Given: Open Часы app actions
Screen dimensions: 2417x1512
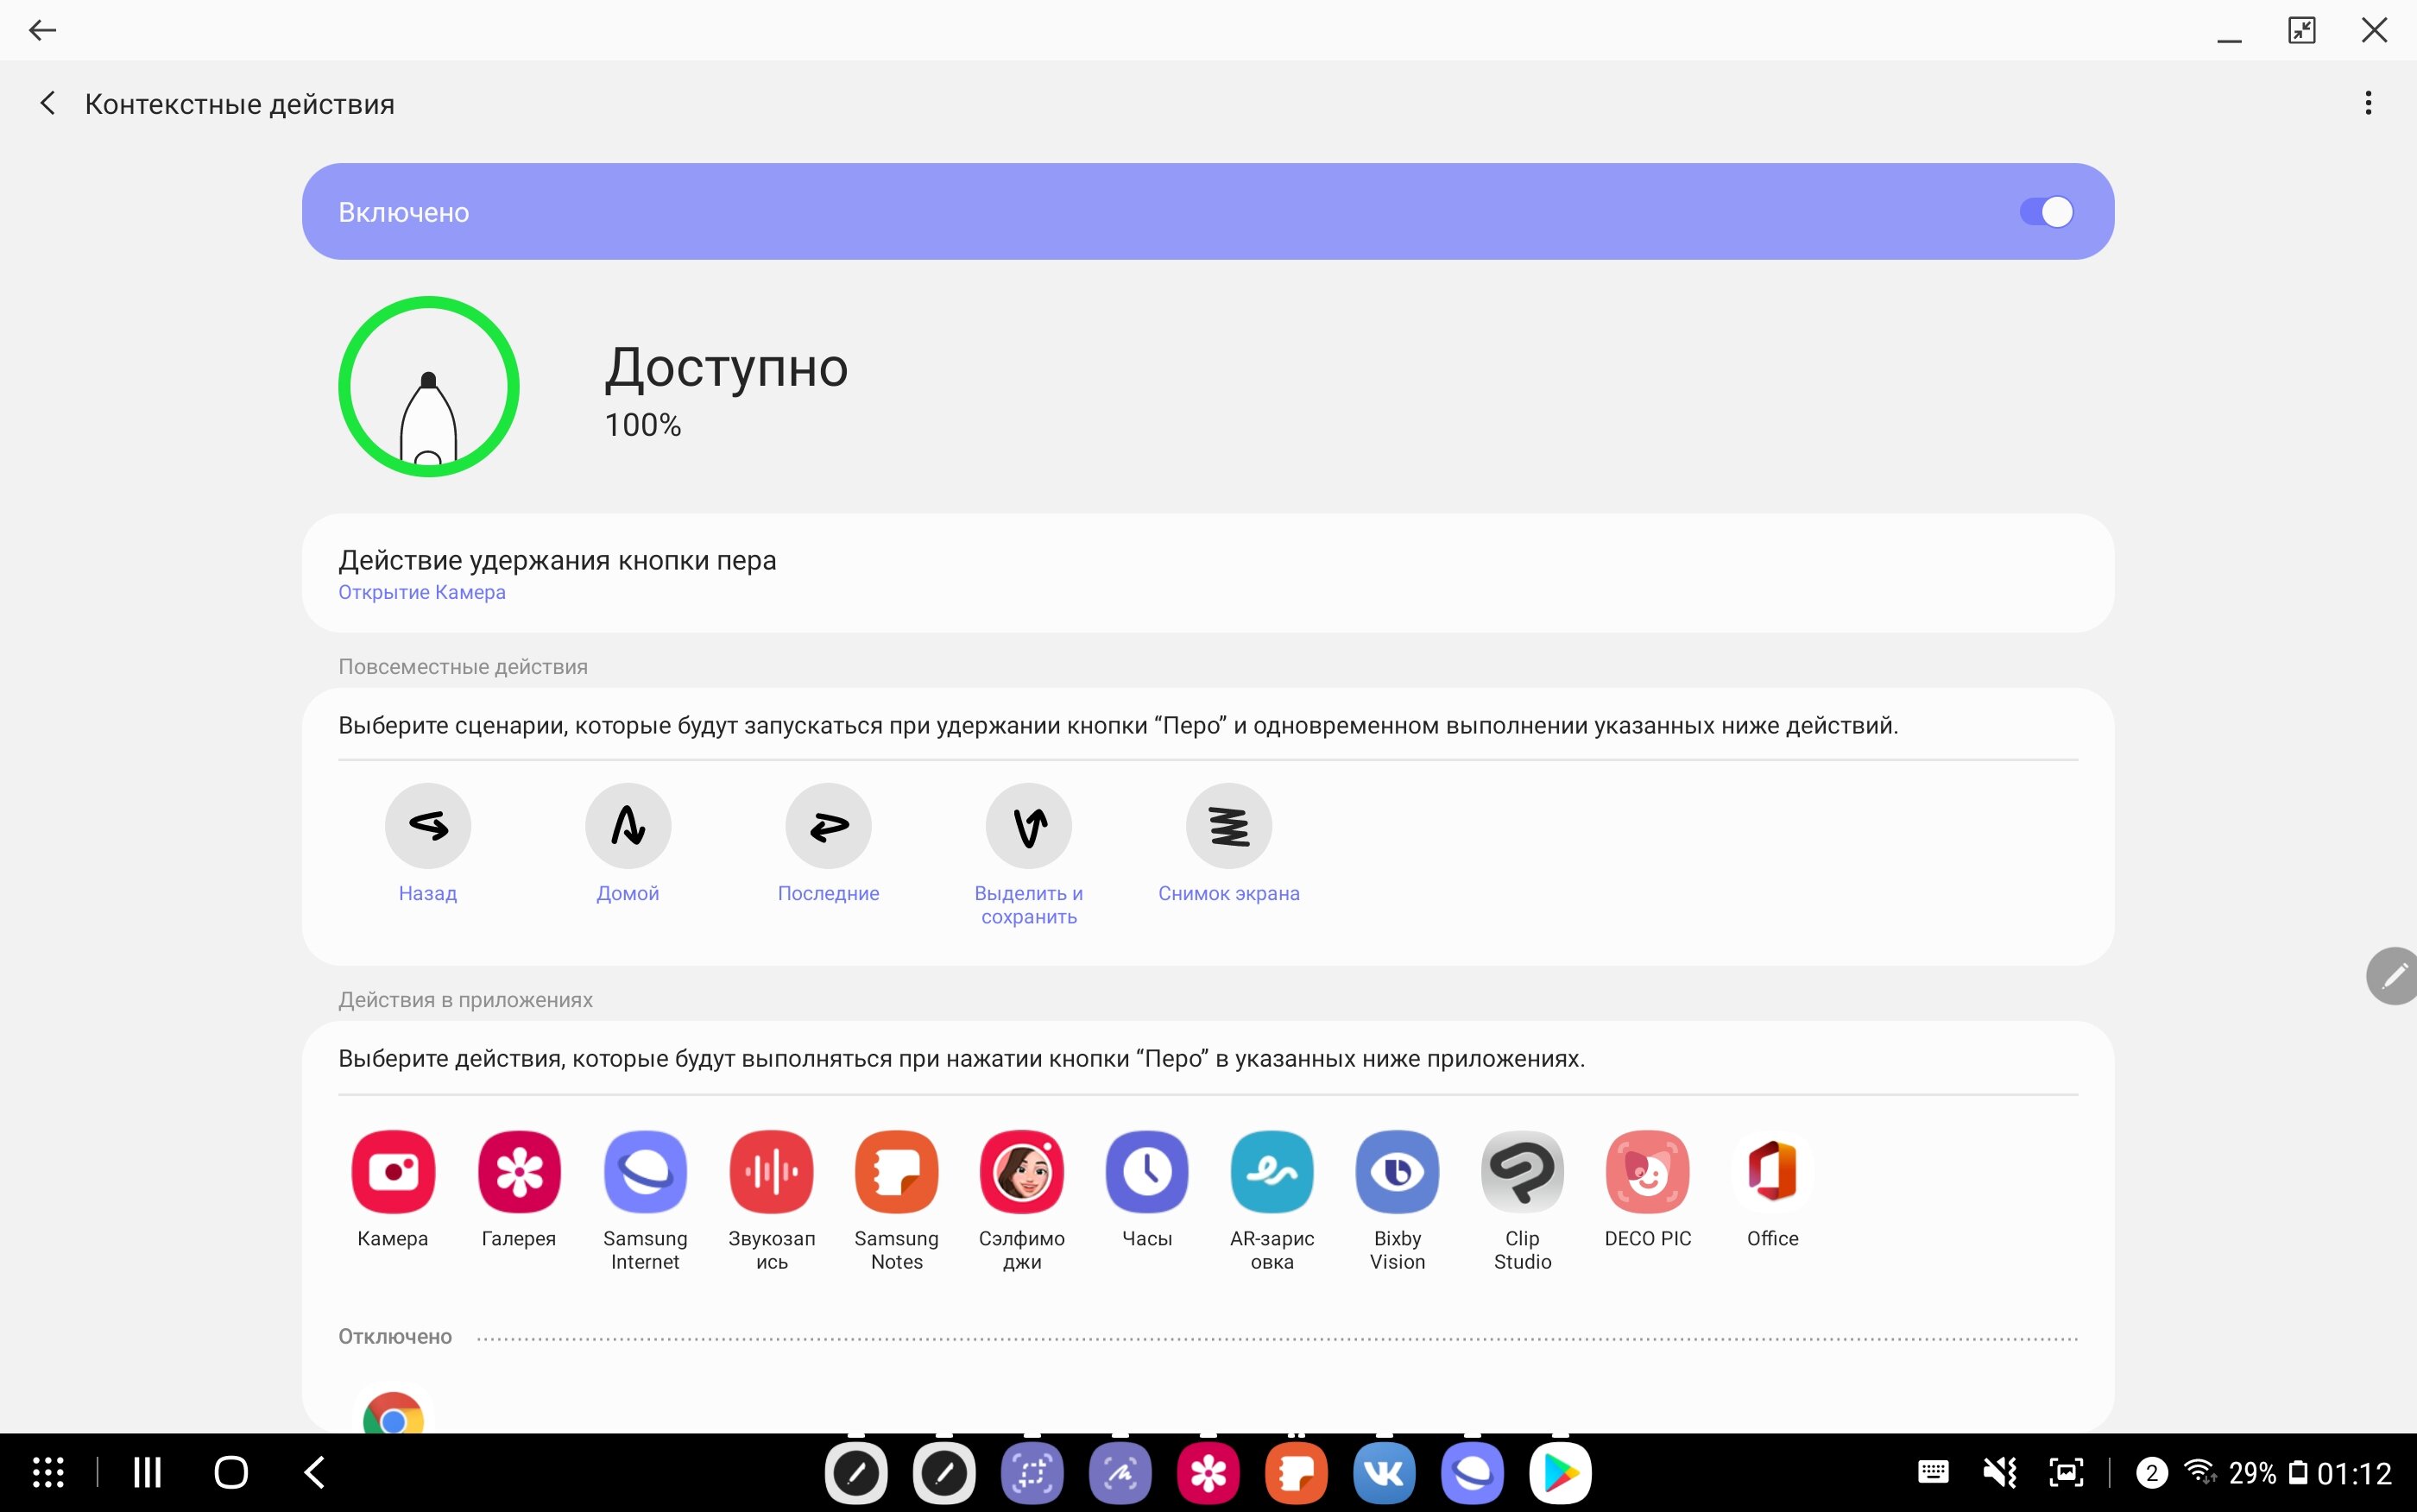Looking at the screenshot, I should (1147, 1189).
